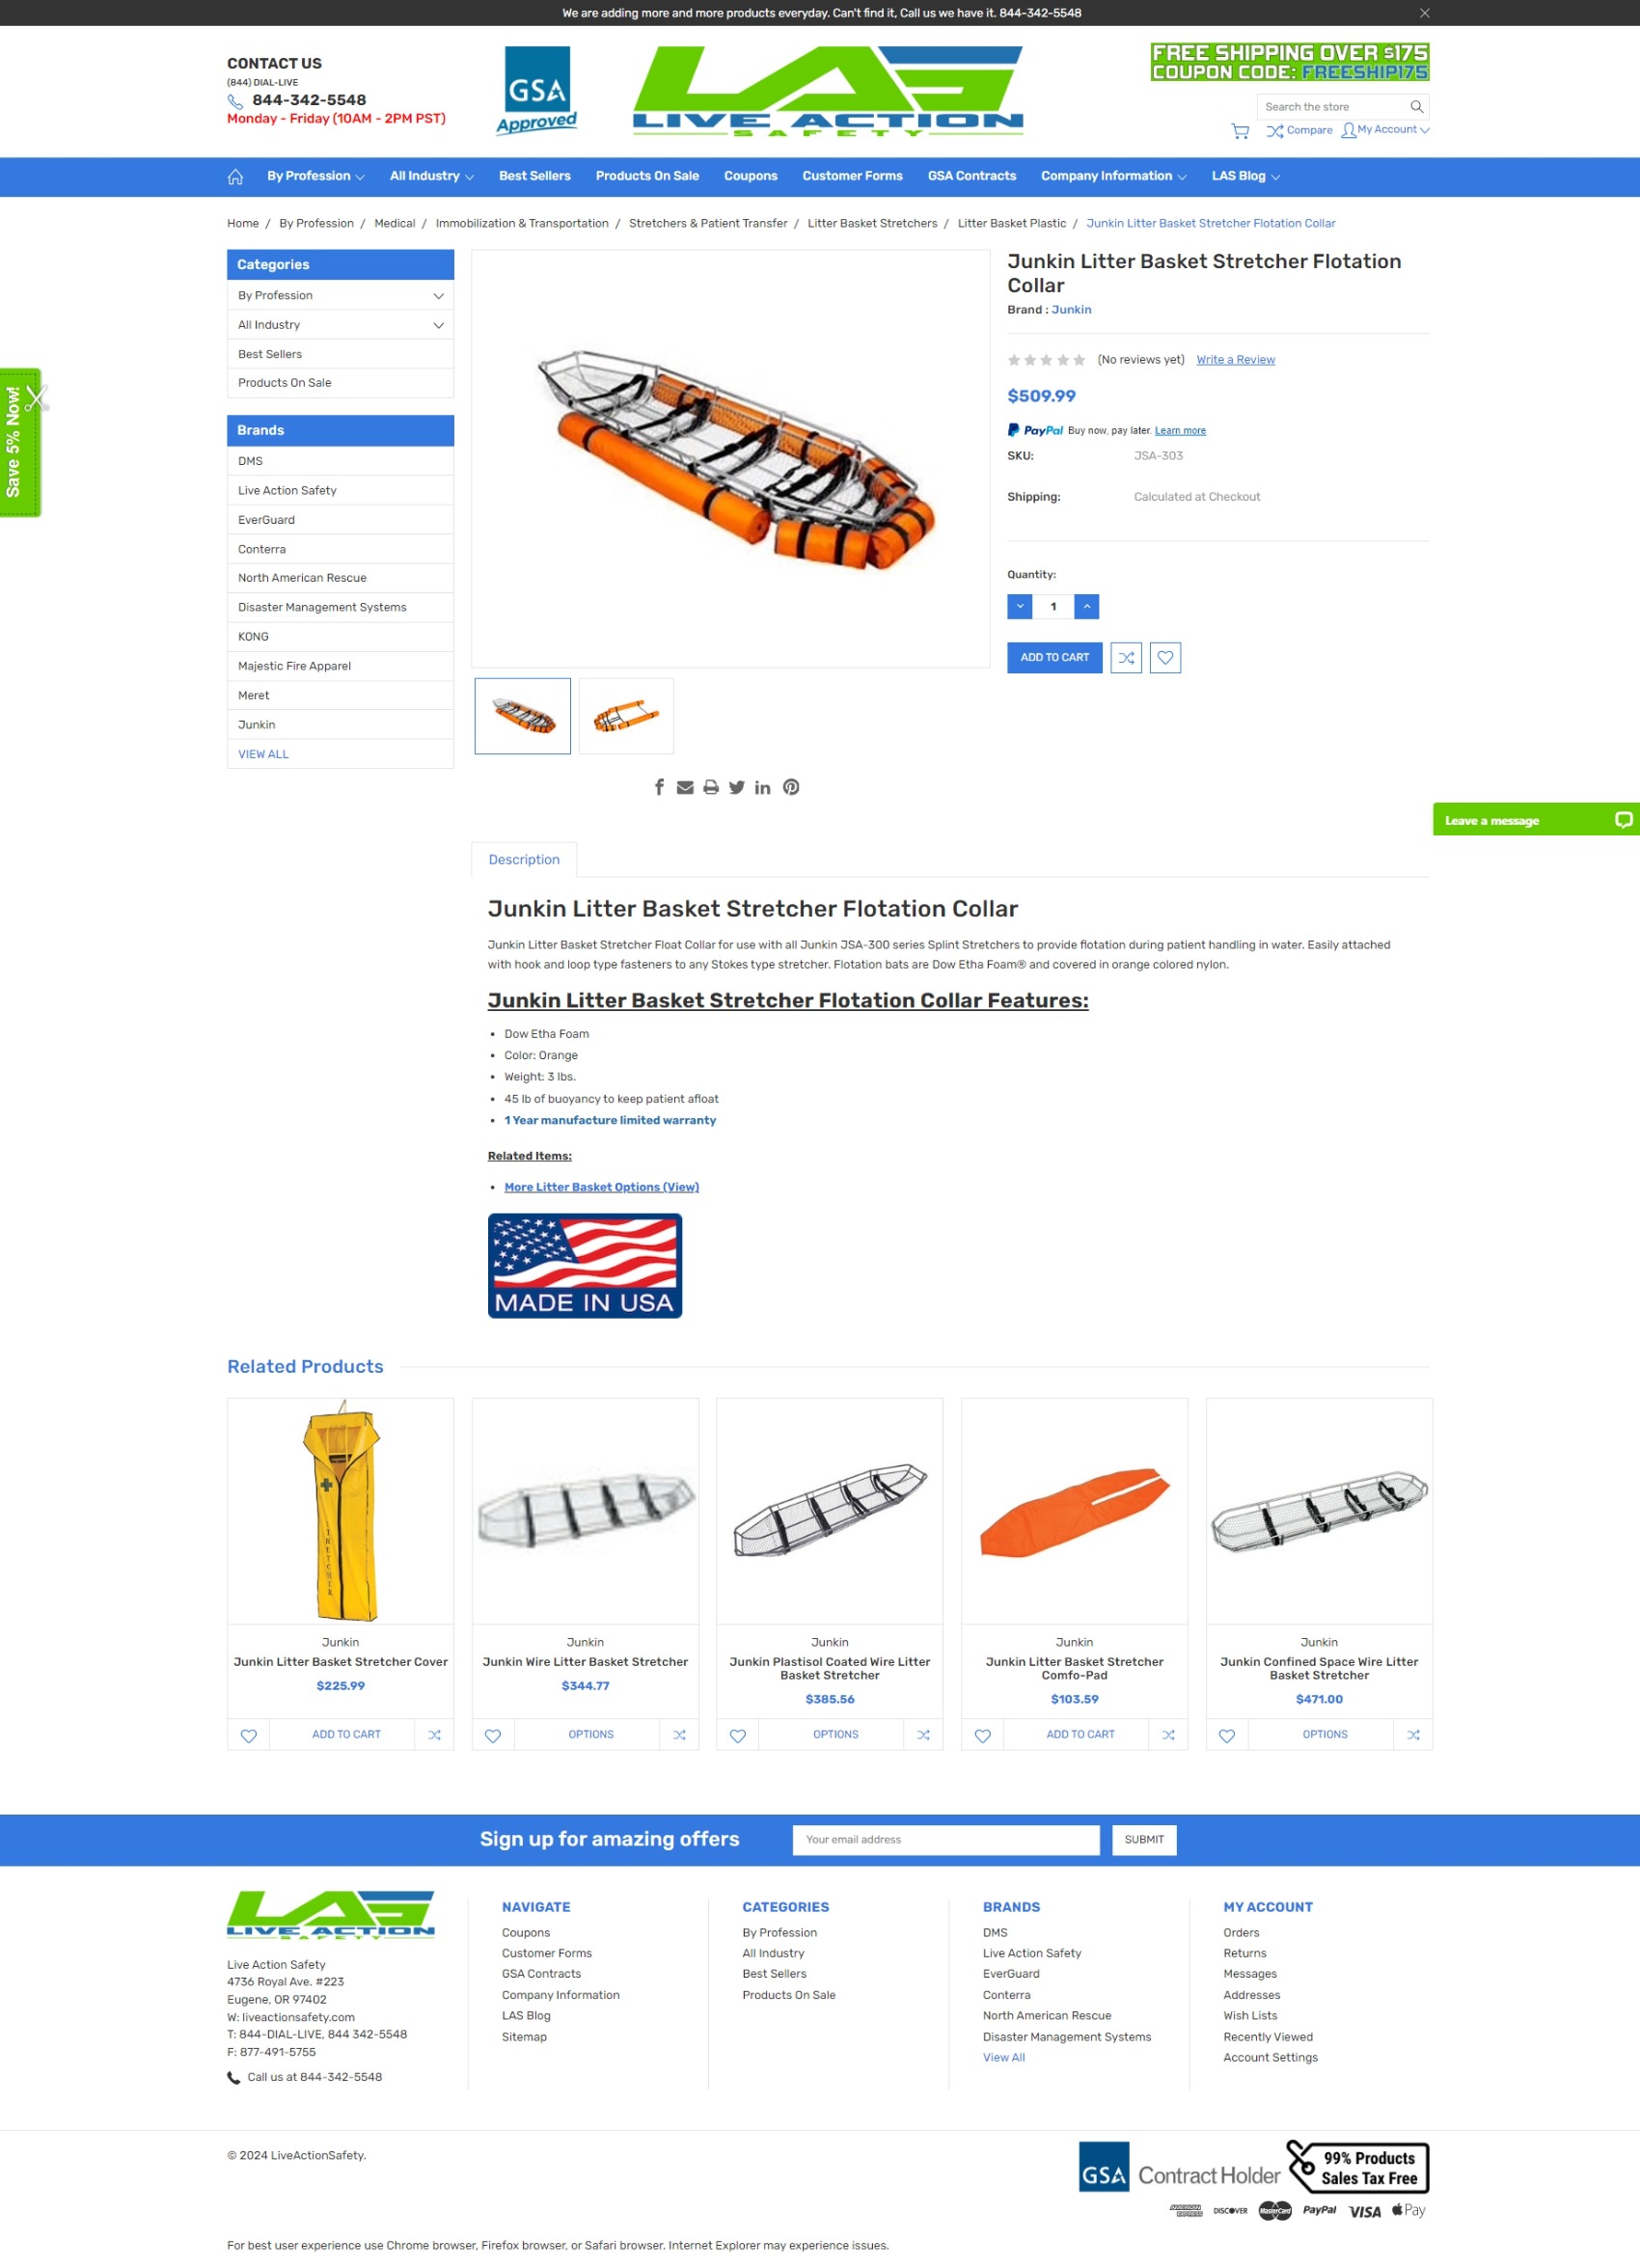
Task: Click the home icon in navigation bar
Action: (x=235, y=177)
